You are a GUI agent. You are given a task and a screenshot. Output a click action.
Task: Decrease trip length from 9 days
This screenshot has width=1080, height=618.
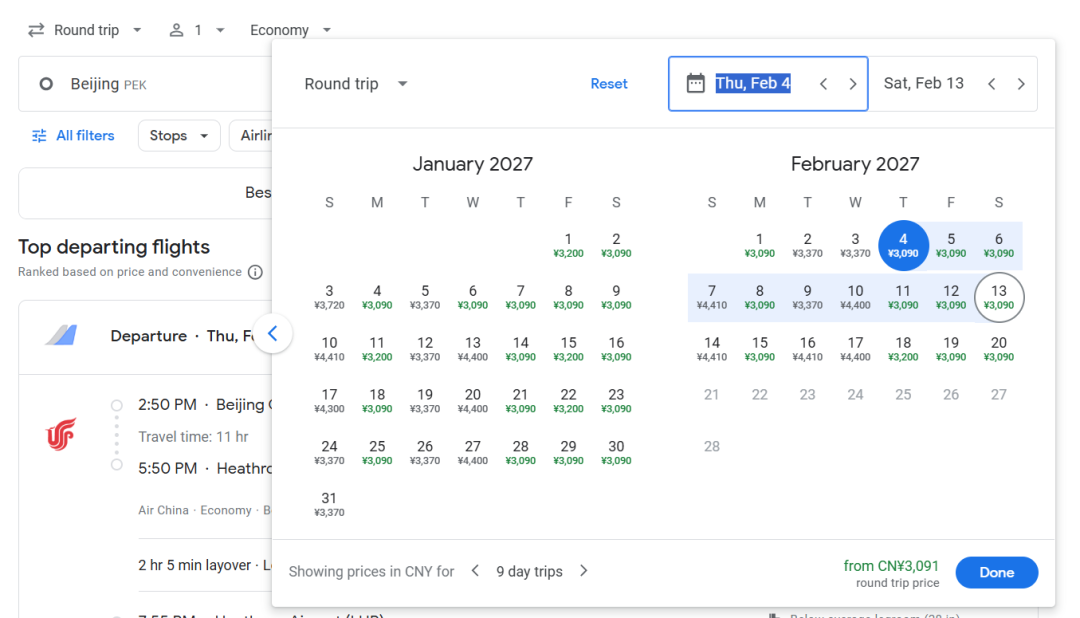click(x=475, y=571)
